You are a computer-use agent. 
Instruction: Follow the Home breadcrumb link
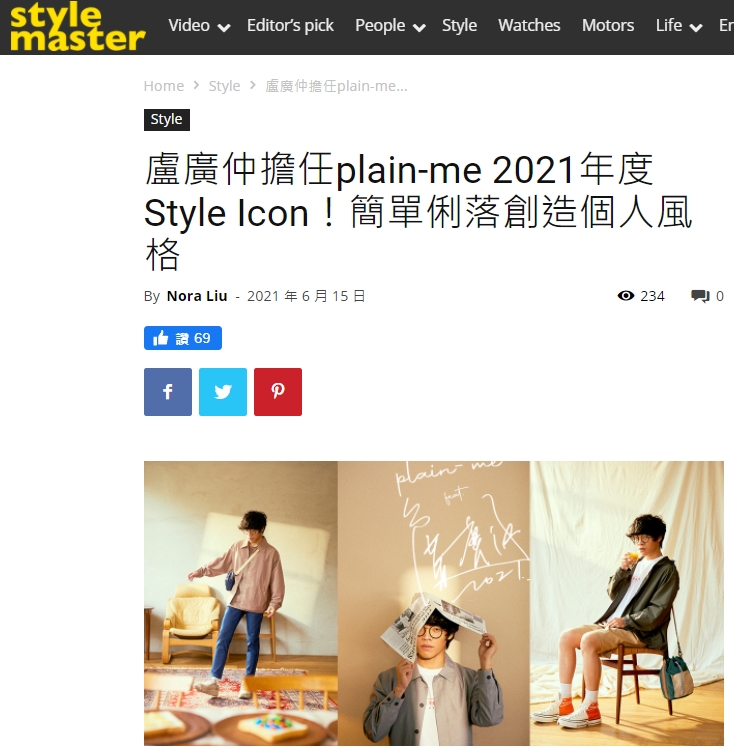[x=164, y=86]
